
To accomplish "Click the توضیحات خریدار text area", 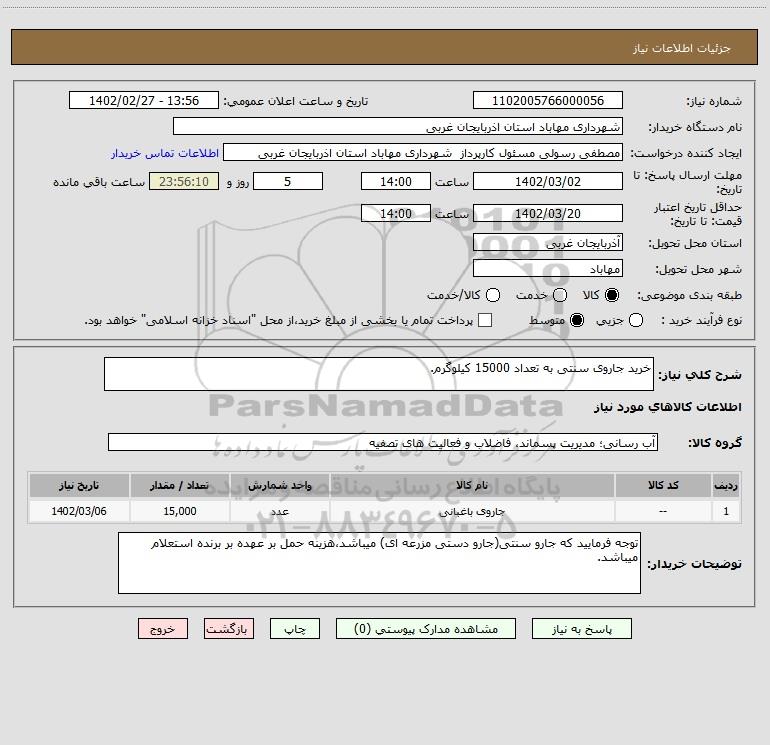I will point(379,563).
